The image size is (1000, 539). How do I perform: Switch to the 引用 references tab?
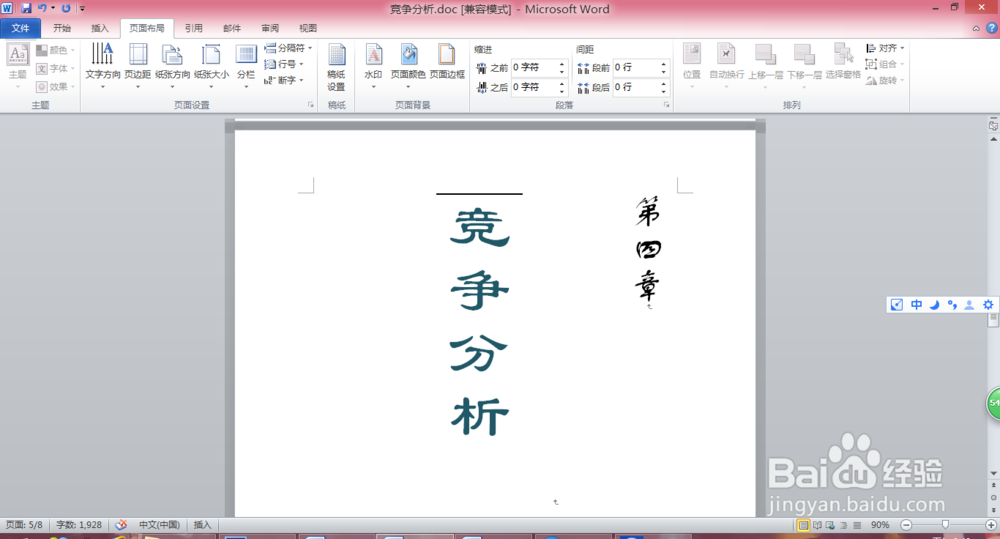(x=194, y=28)
